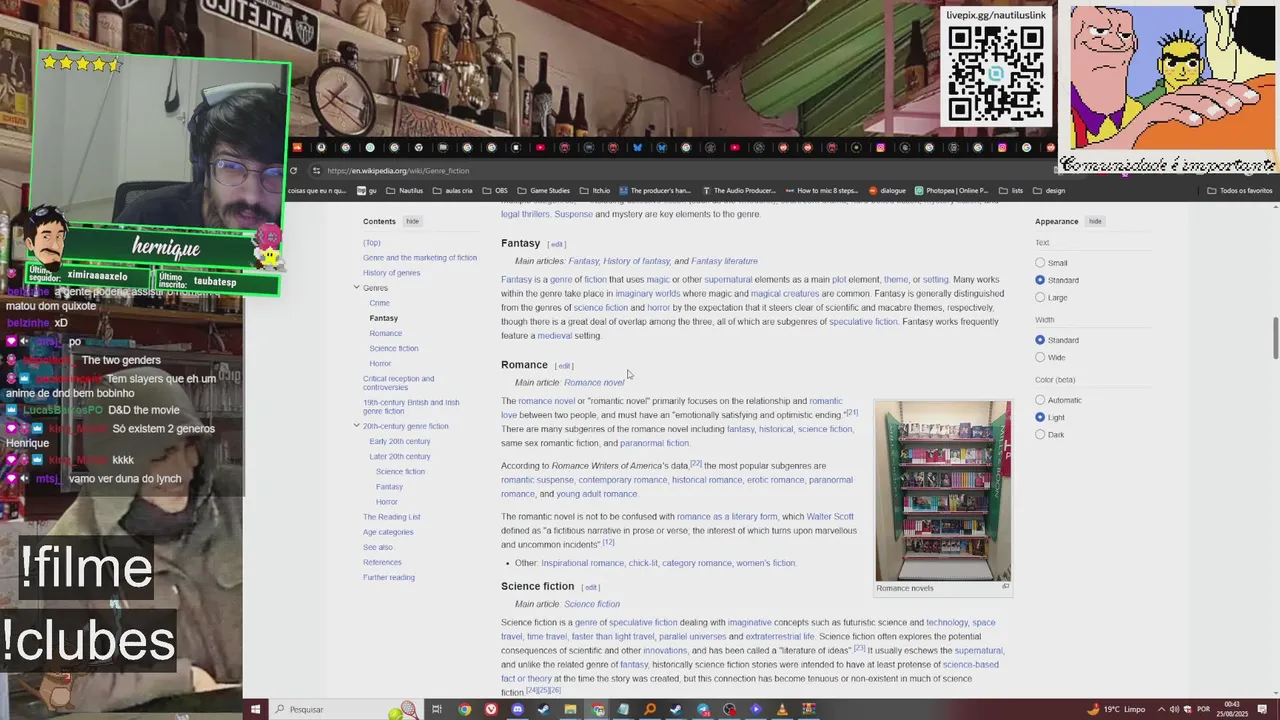
Task: Select Standard text size
Action: click(1040, 280)
